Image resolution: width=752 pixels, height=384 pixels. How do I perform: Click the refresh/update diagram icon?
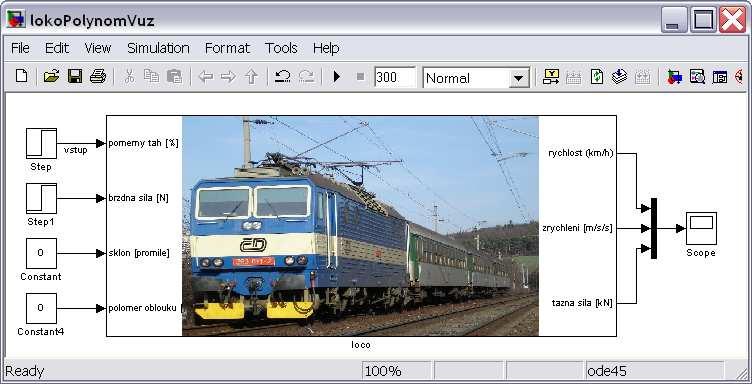click(x=597, y=77)
